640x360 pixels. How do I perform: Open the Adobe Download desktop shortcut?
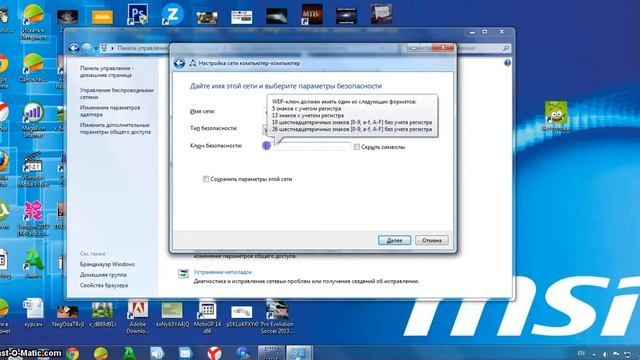138,318
